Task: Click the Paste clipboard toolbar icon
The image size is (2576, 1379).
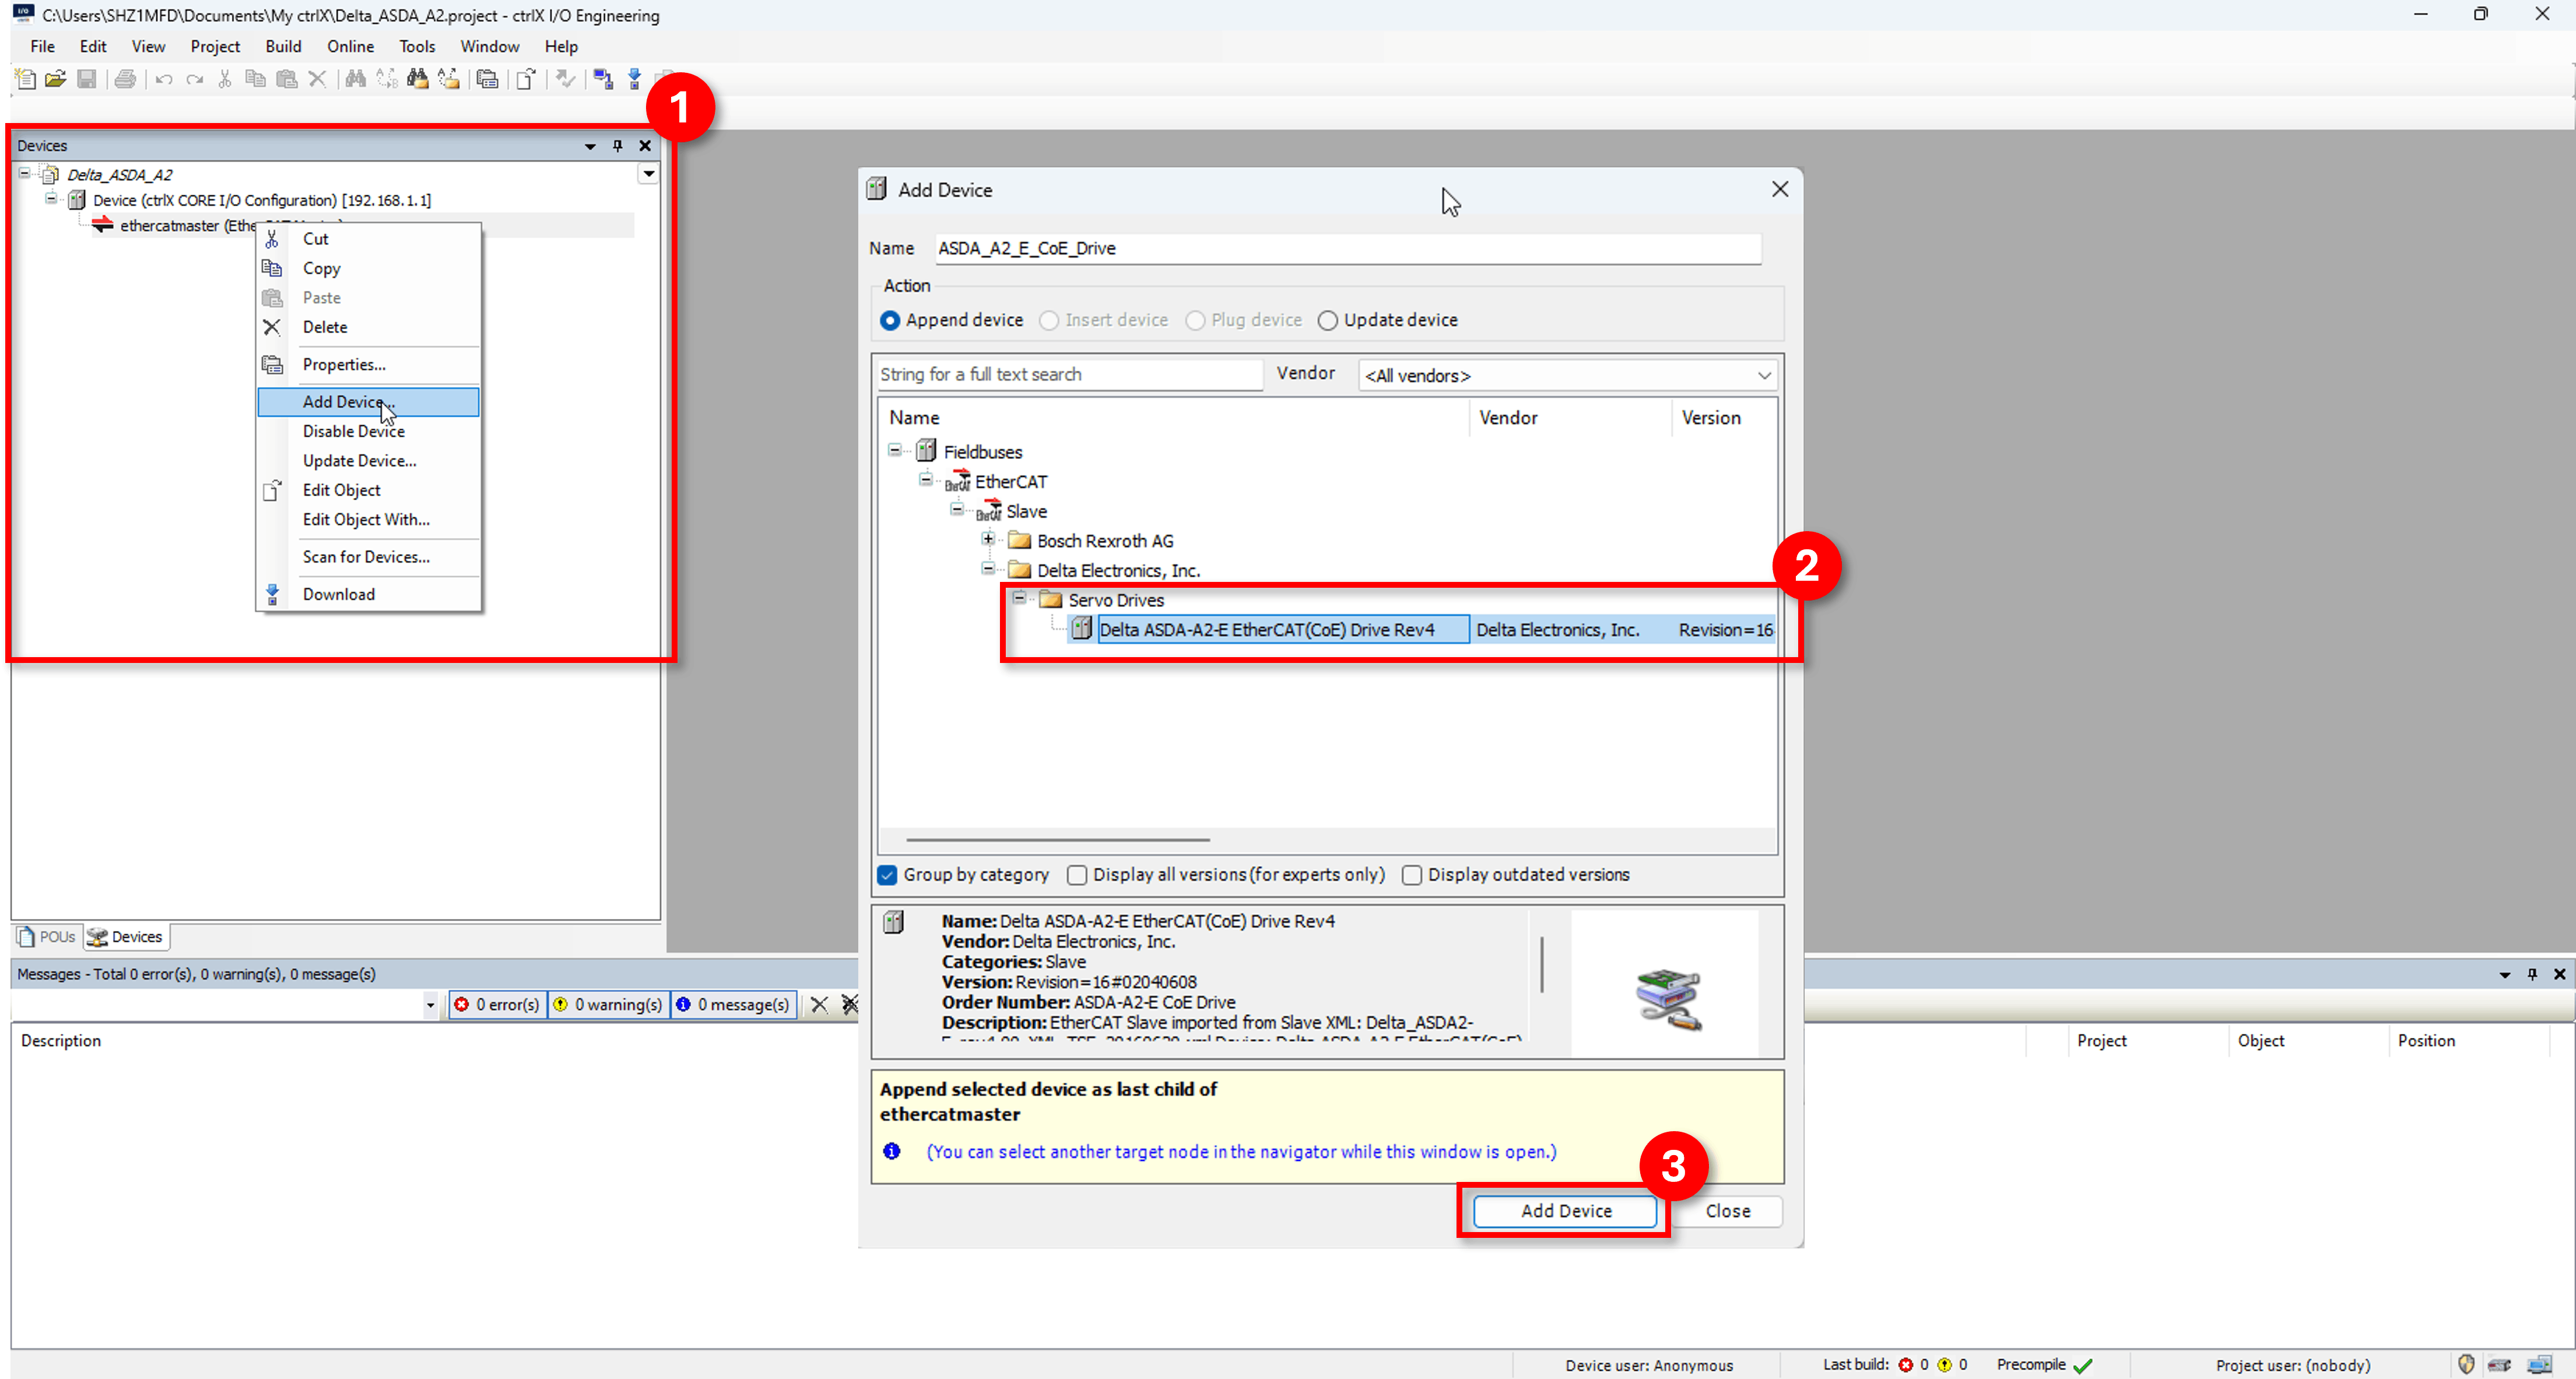Action: (x=287, y=79)
